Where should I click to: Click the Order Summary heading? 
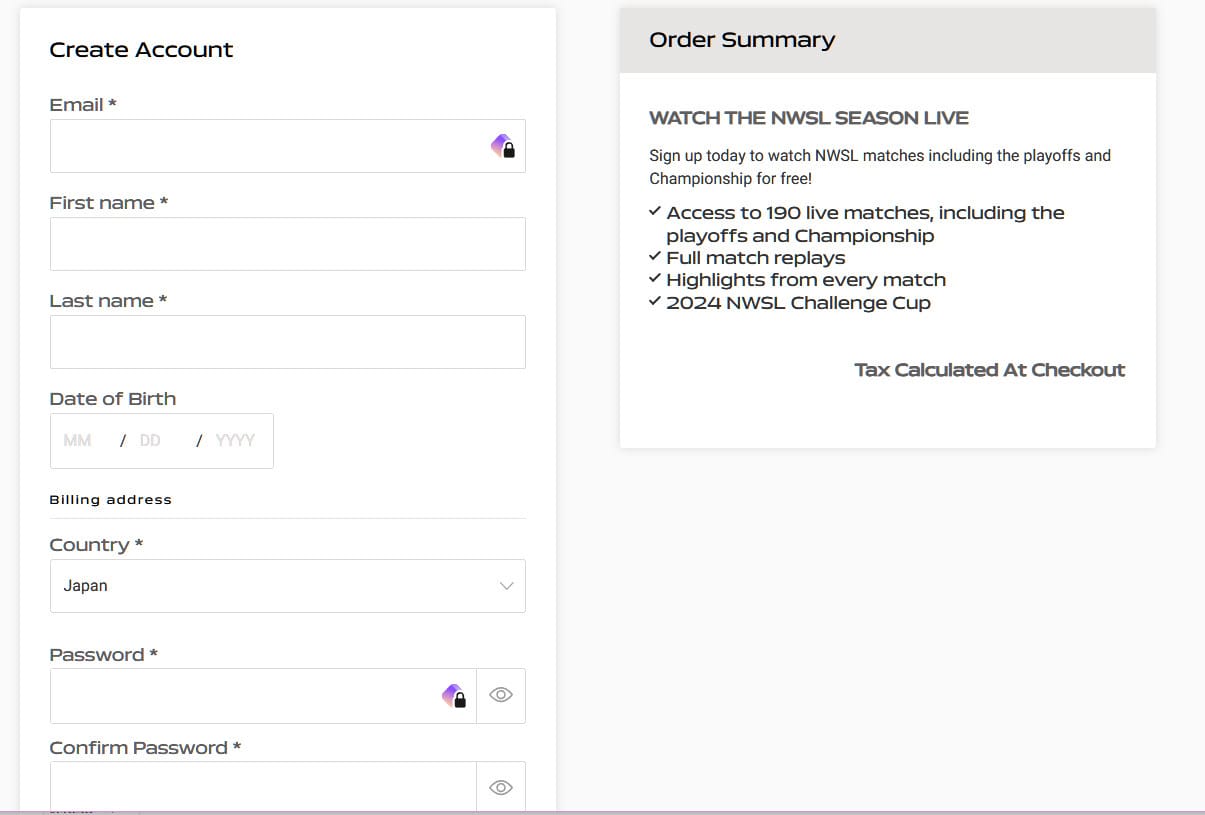coord(742,40)
